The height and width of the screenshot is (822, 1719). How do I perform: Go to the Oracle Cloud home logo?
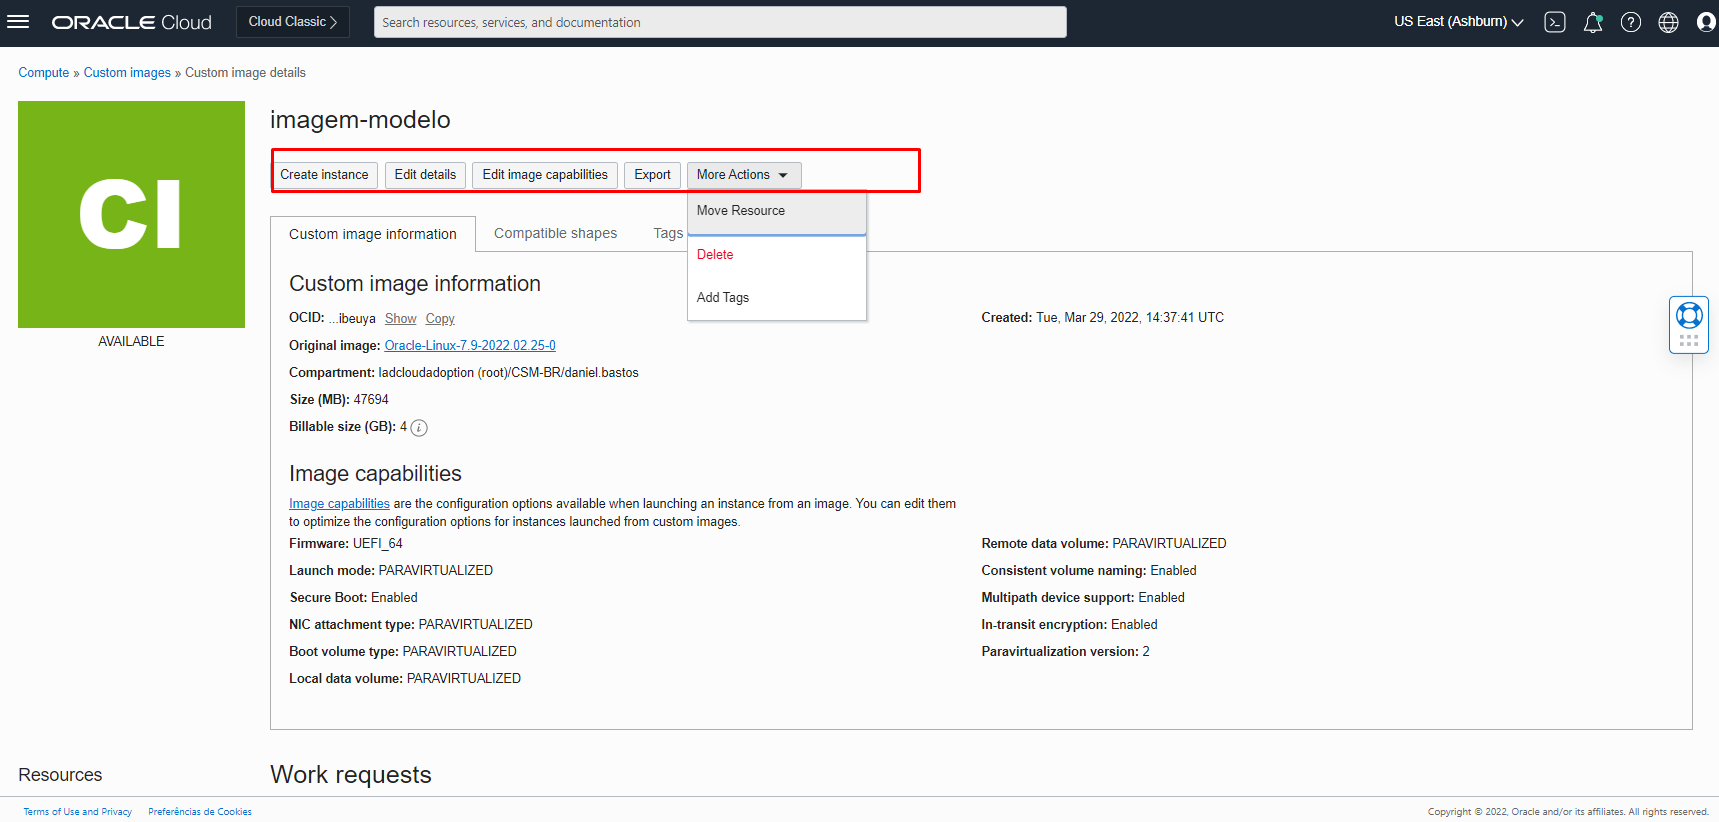[132, 22]
